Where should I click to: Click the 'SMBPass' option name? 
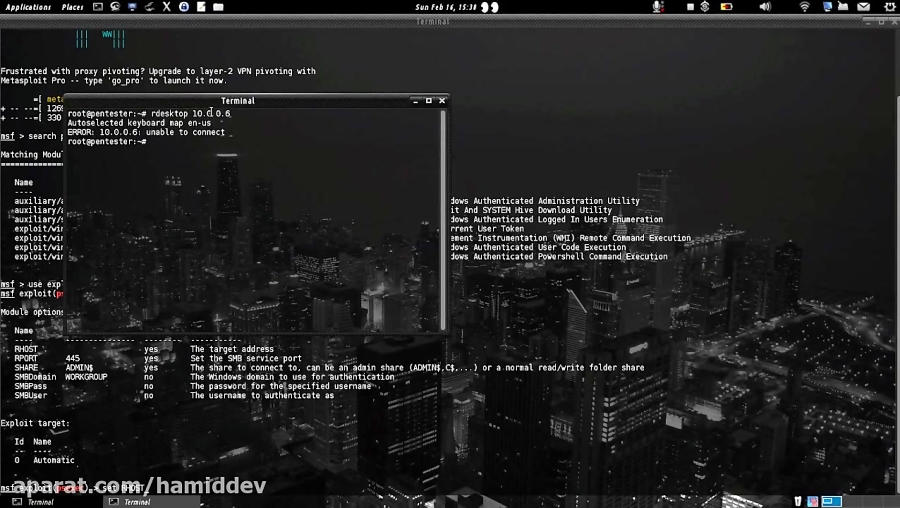(30, 386)
